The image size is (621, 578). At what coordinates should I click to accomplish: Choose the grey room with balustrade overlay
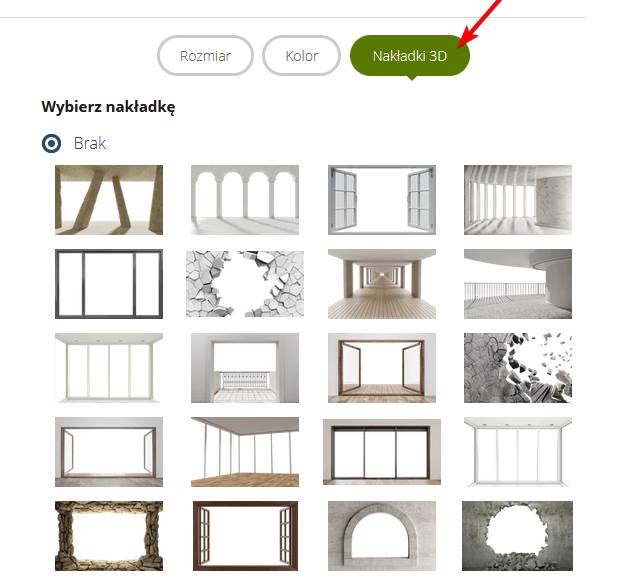coord(245,368)
